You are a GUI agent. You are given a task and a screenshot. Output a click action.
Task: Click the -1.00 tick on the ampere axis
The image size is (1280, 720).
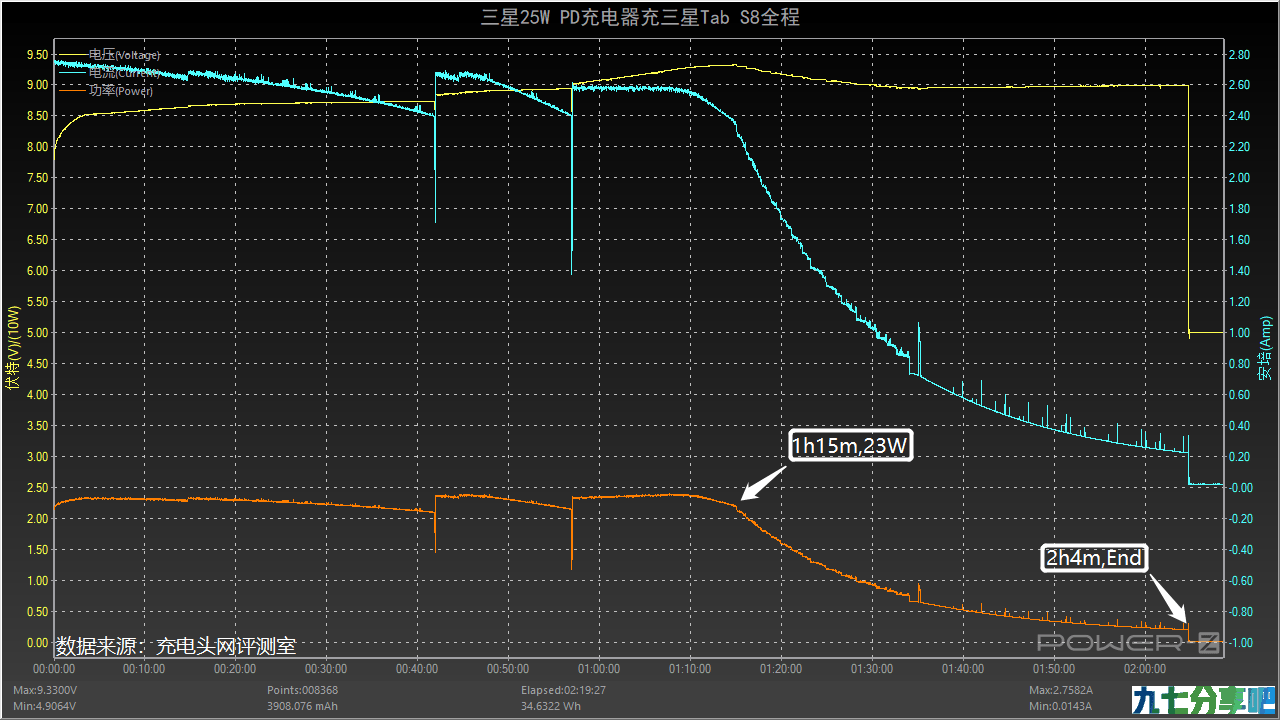[x=1239, y=643]
